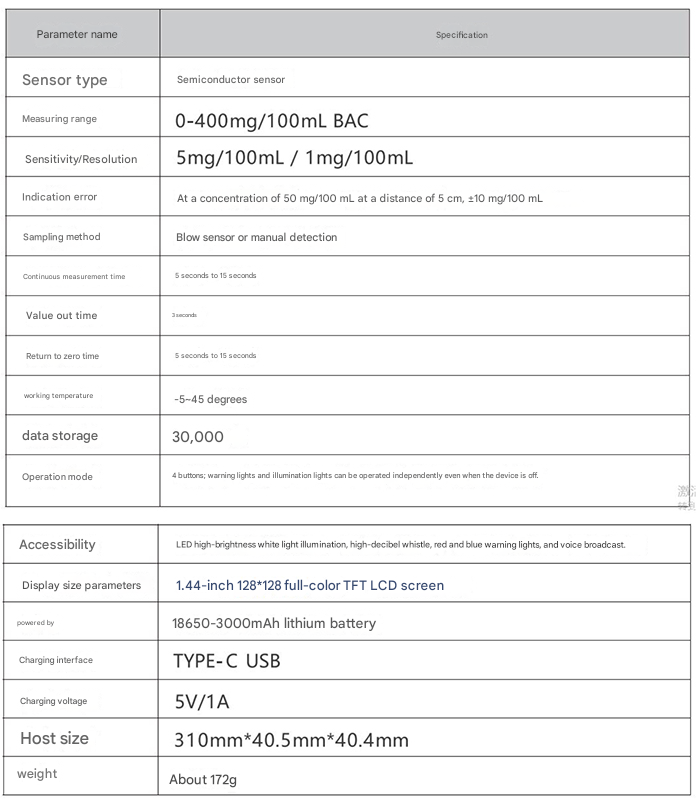The height and width of the screenshot is (807, 700).
Task: Select the 'Sensor type' row label
Action: 64,80
